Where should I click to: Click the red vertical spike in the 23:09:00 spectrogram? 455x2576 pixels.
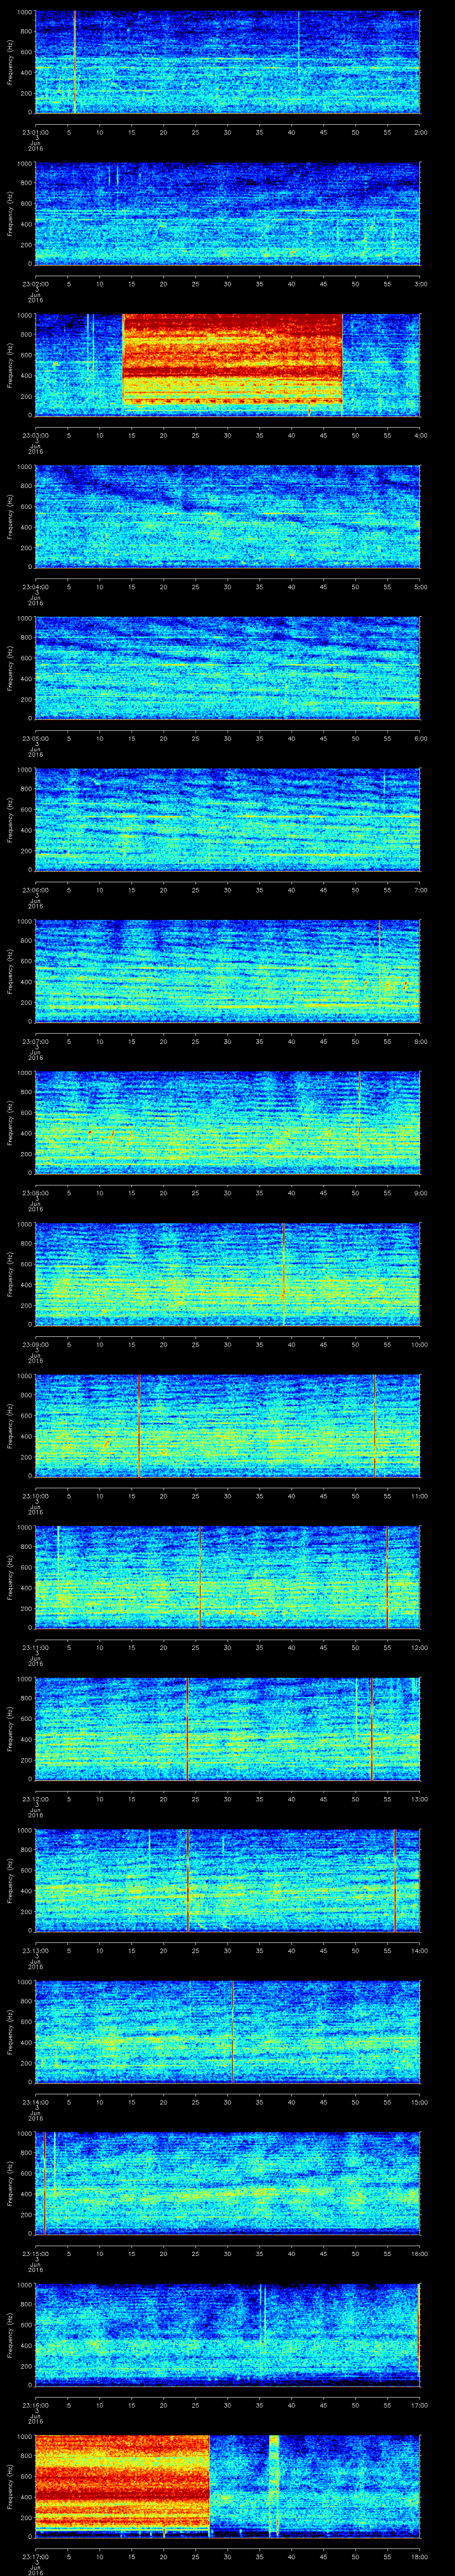(284, 1273)
